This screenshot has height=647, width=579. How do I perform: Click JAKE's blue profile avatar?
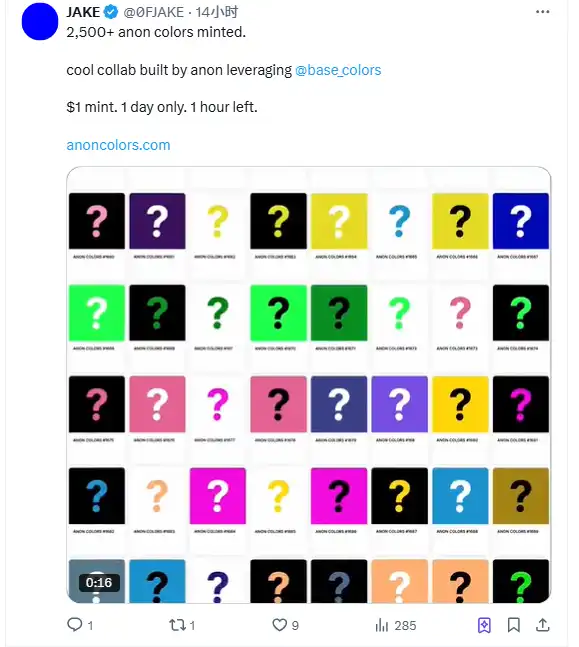click(x=40, y=21)
